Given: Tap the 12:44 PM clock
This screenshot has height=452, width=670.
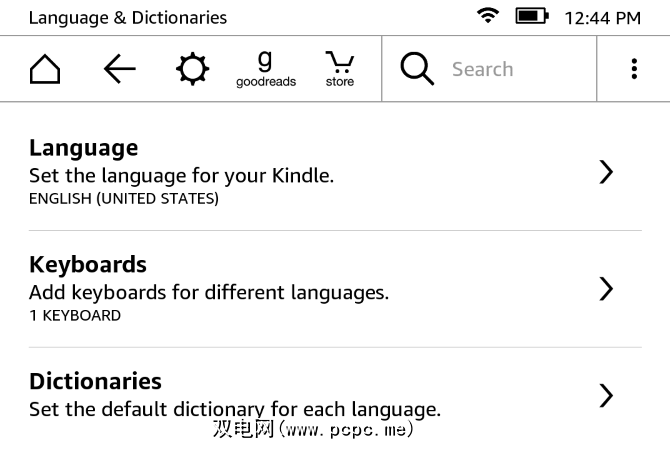Looking at the screenshot, I should (x=602, y=17).
